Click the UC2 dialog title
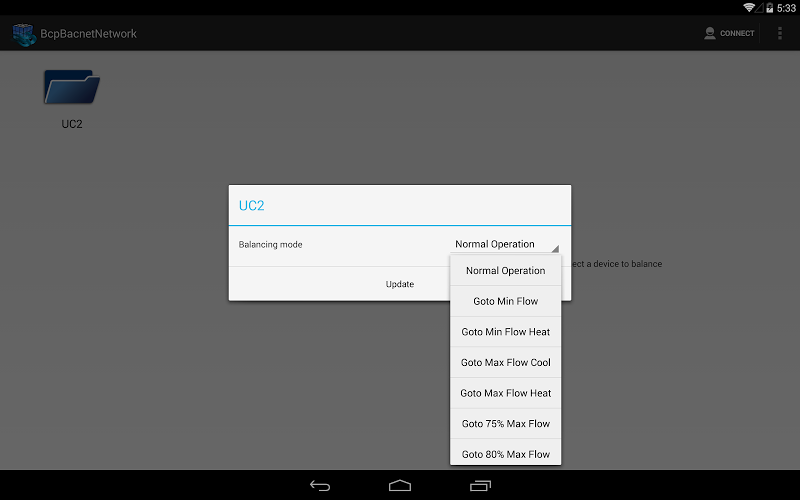Image resolution: width=800 pixels, height=500 pixels. coord(252,206)
